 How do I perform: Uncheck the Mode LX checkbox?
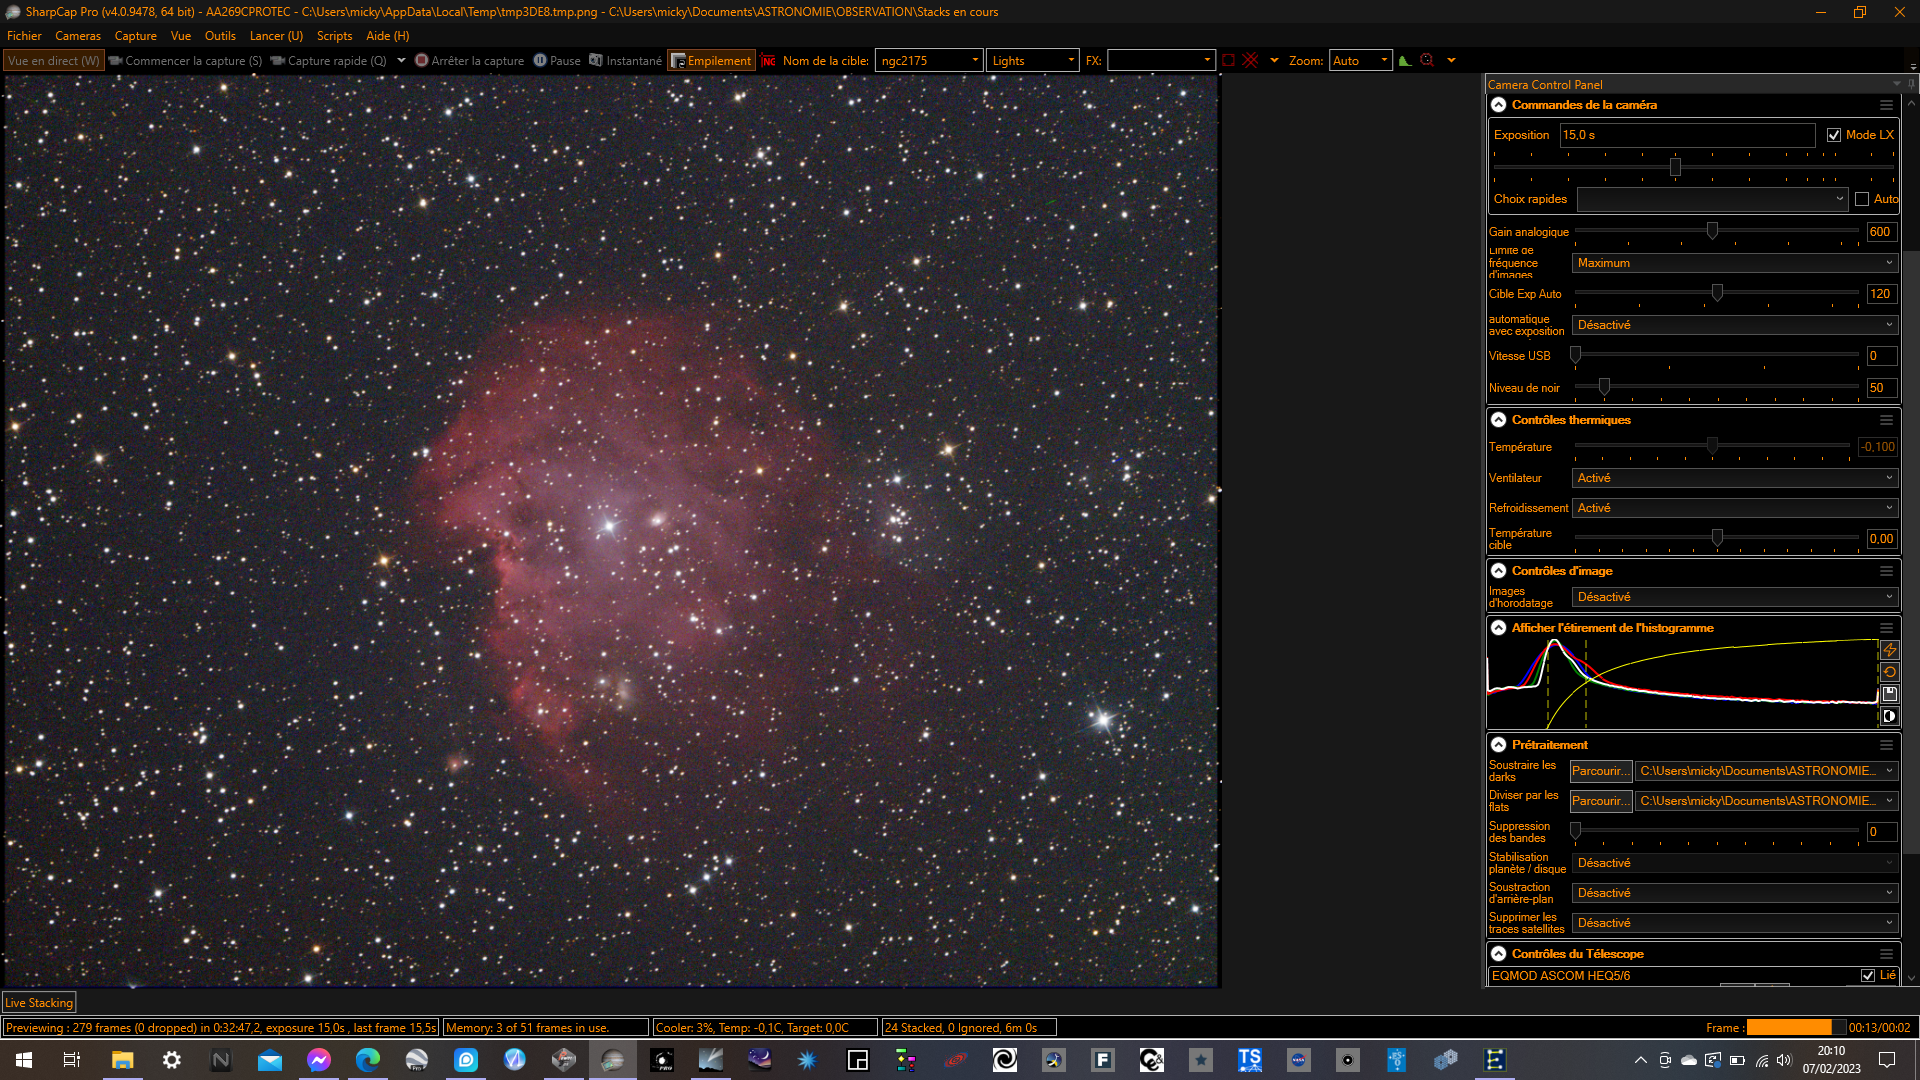pos(1834,135)
